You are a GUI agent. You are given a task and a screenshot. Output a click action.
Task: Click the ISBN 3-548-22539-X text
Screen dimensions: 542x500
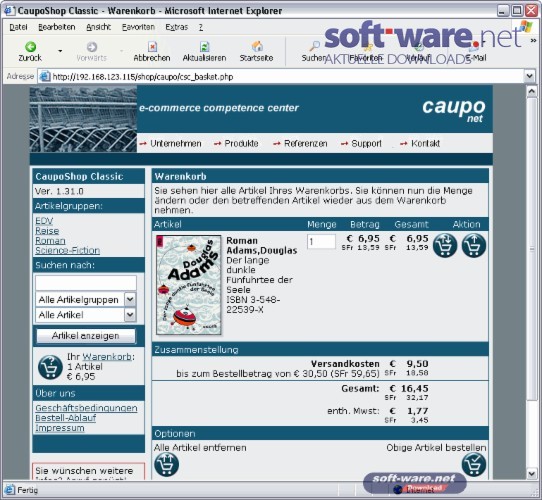(x=253, y=305)
